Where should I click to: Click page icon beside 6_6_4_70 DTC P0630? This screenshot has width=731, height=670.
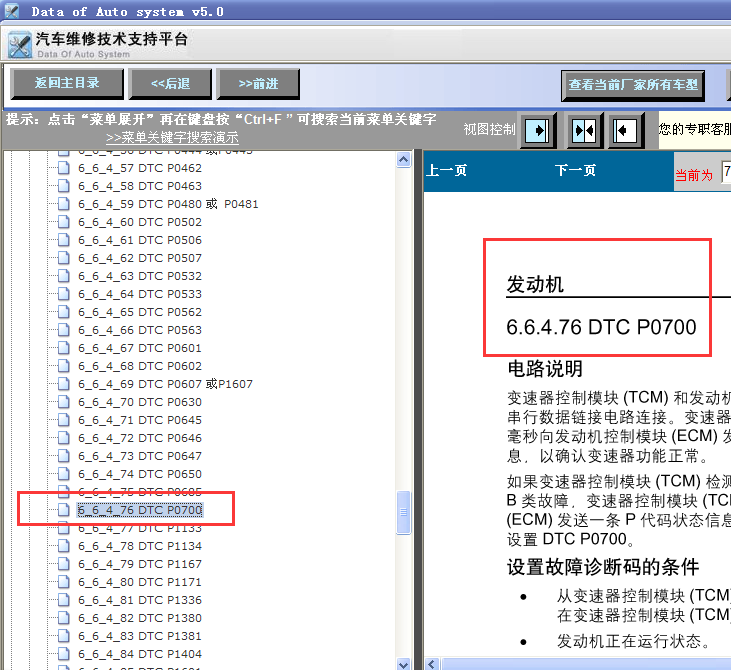(x=64, y=401)
